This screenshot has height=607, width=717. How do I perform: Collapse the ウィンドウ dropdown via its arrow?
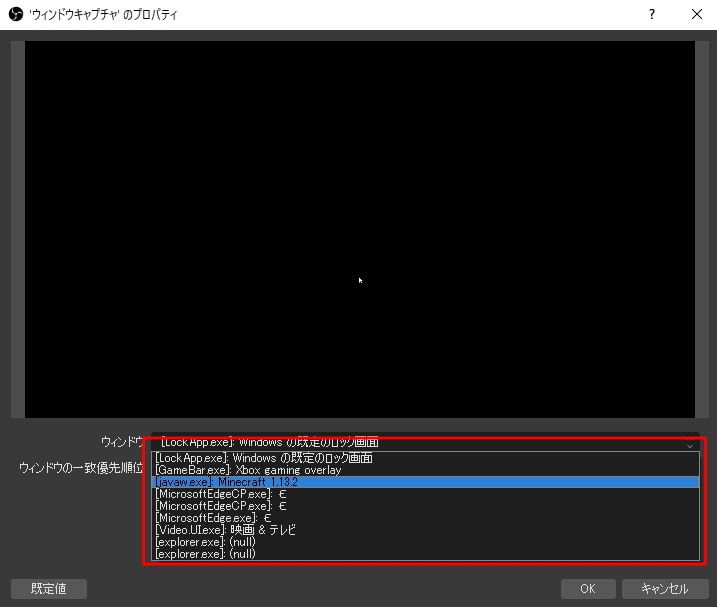[689, 444]
